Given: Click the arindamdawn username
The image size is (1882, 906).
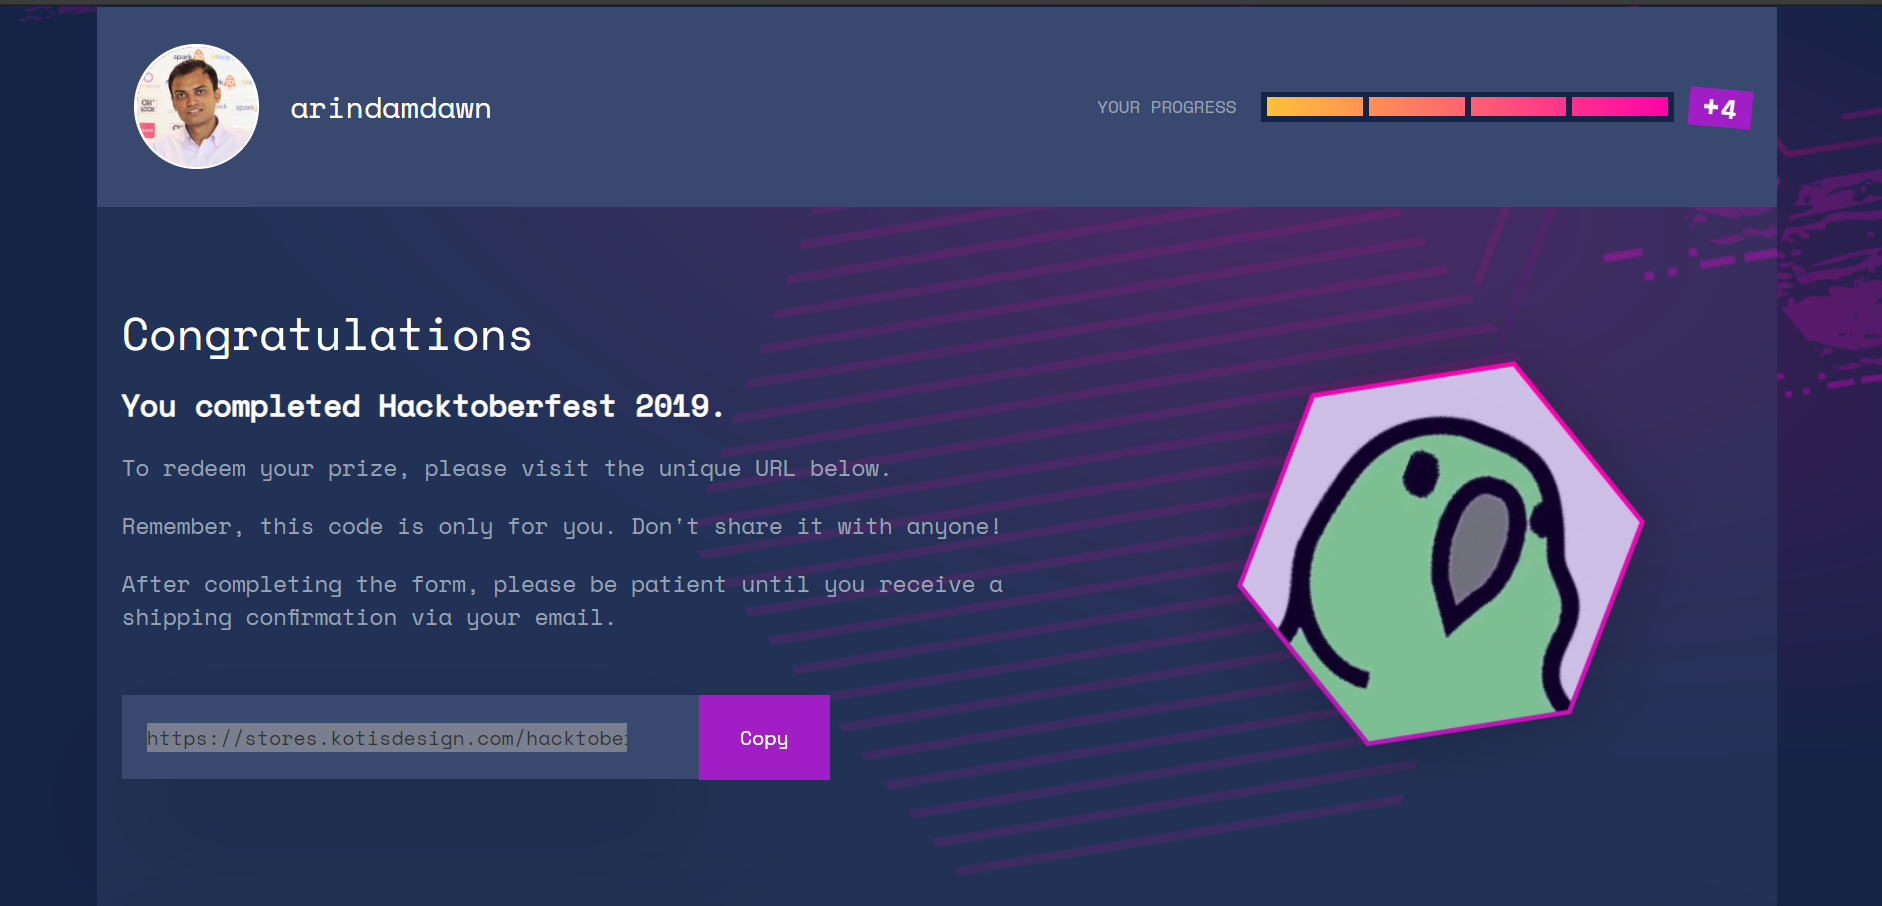Looking at the screenshot, I should pyautogui.click(x=391, y=108).
